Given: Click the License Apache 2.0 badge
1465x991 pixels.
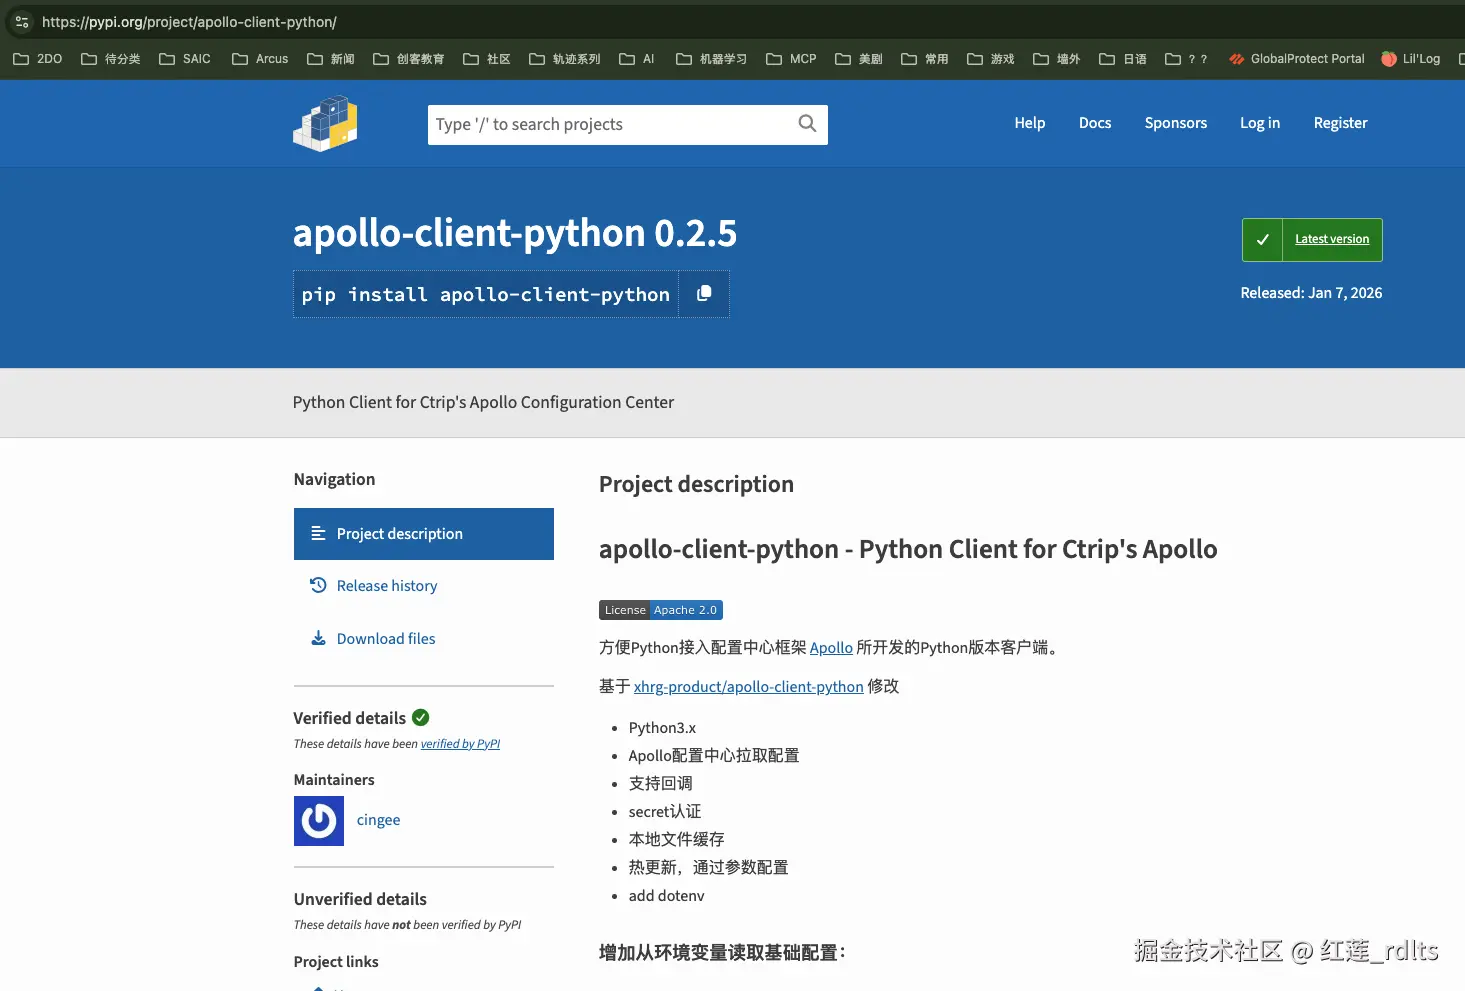Looking at the screenshot, I should 661,610.
